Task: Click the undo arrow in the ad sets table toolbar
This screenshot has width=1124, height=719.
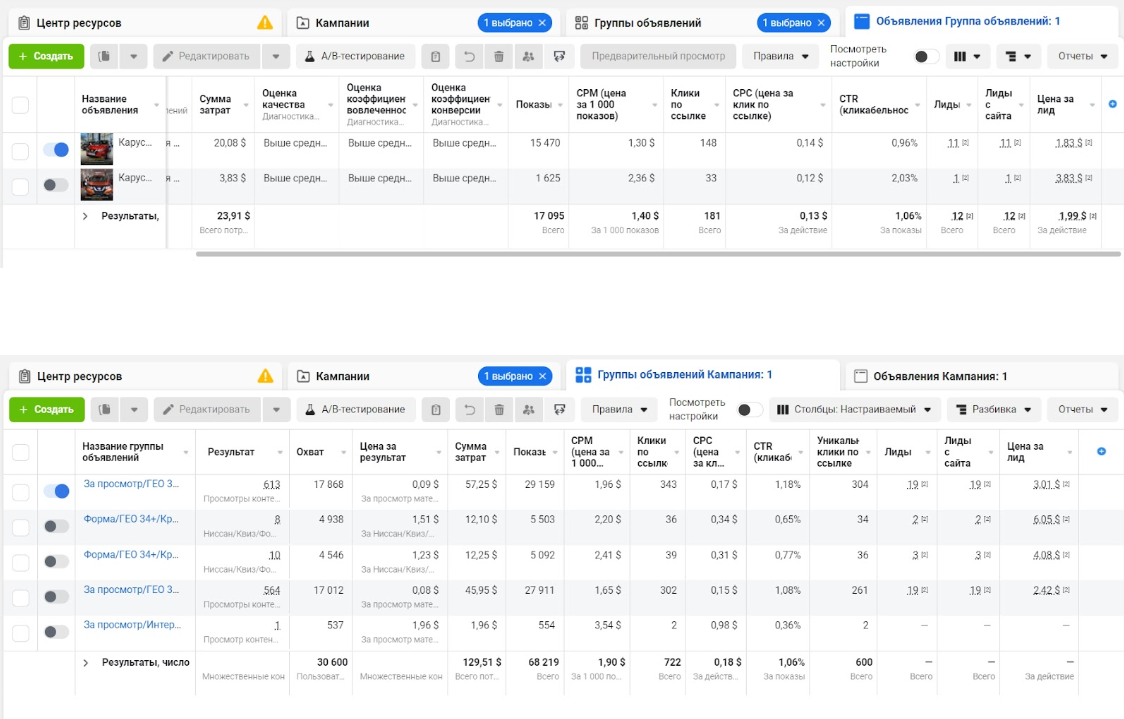Action: coord(470,409)
